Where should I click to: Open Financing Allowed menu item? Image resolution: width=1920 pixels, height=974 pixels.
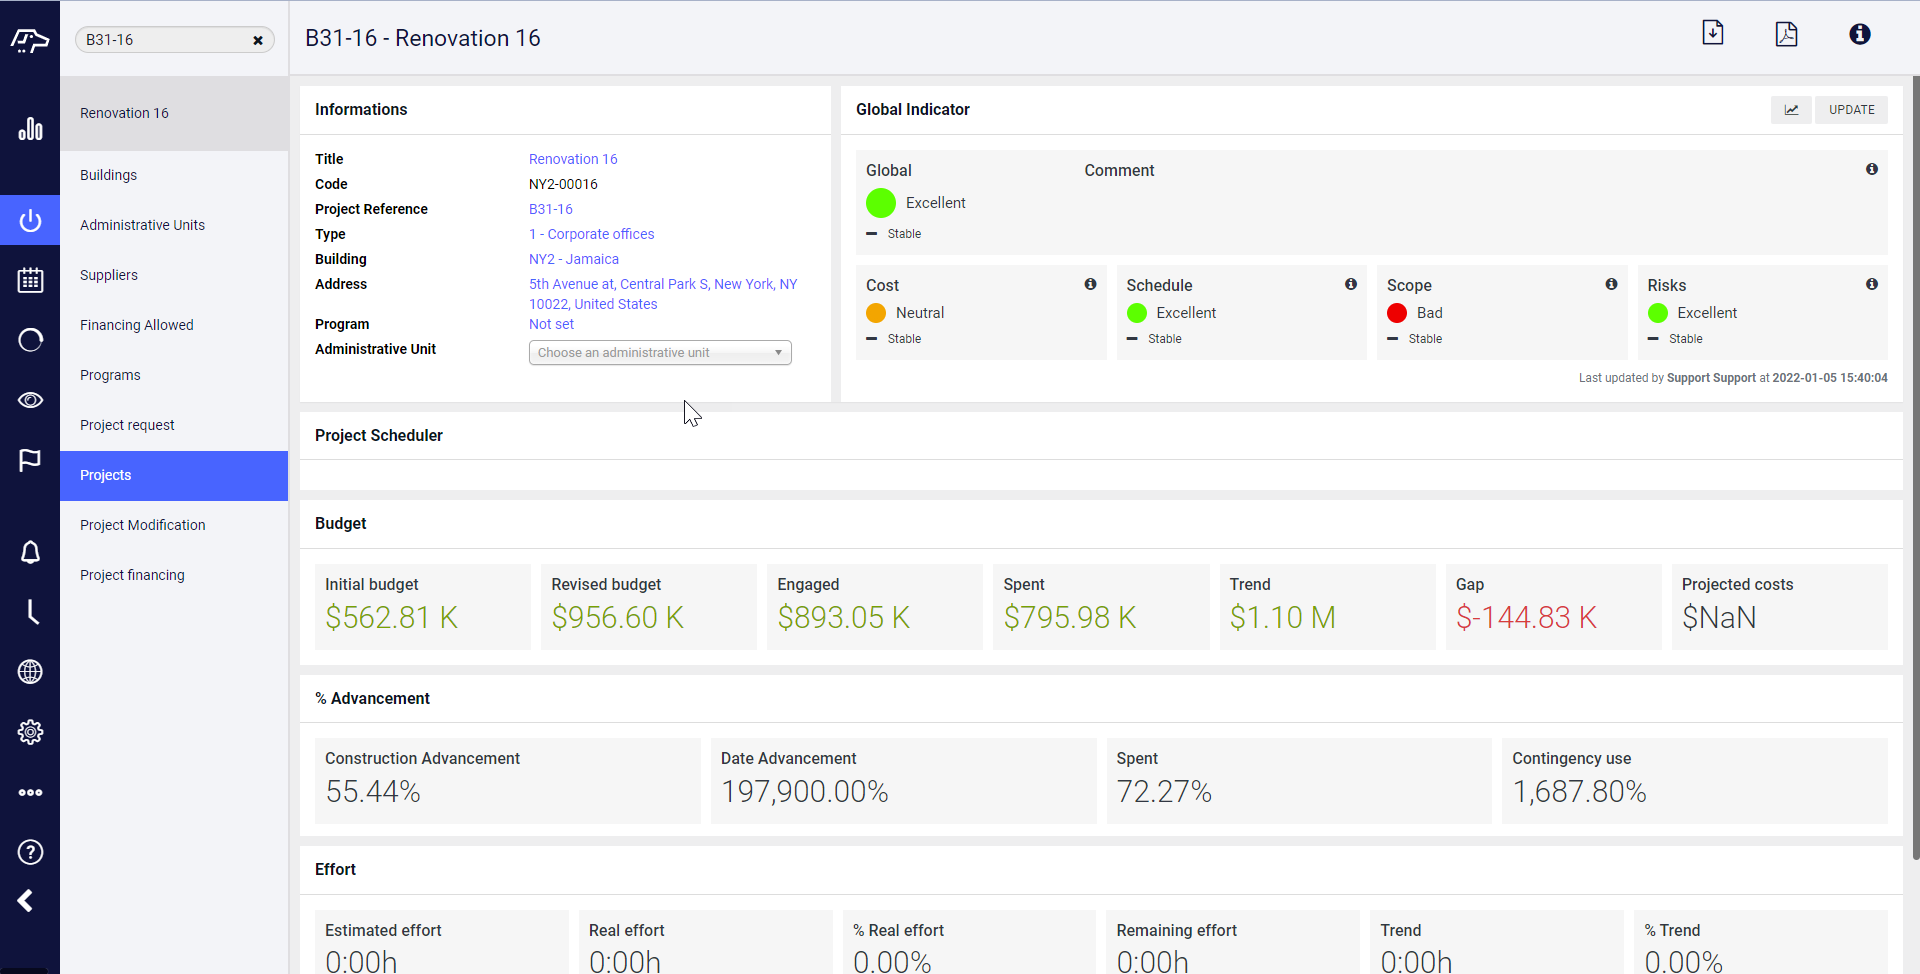click(137, 325)
